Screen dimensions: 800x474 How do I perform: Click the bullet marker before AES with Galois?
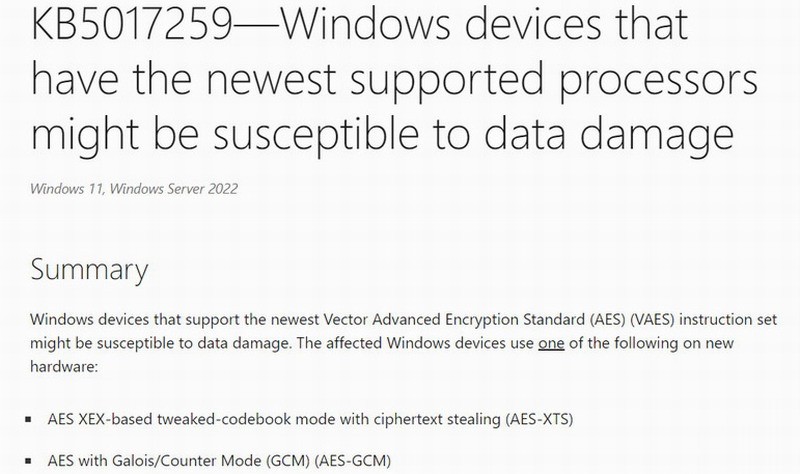click(x=34, y=463)
